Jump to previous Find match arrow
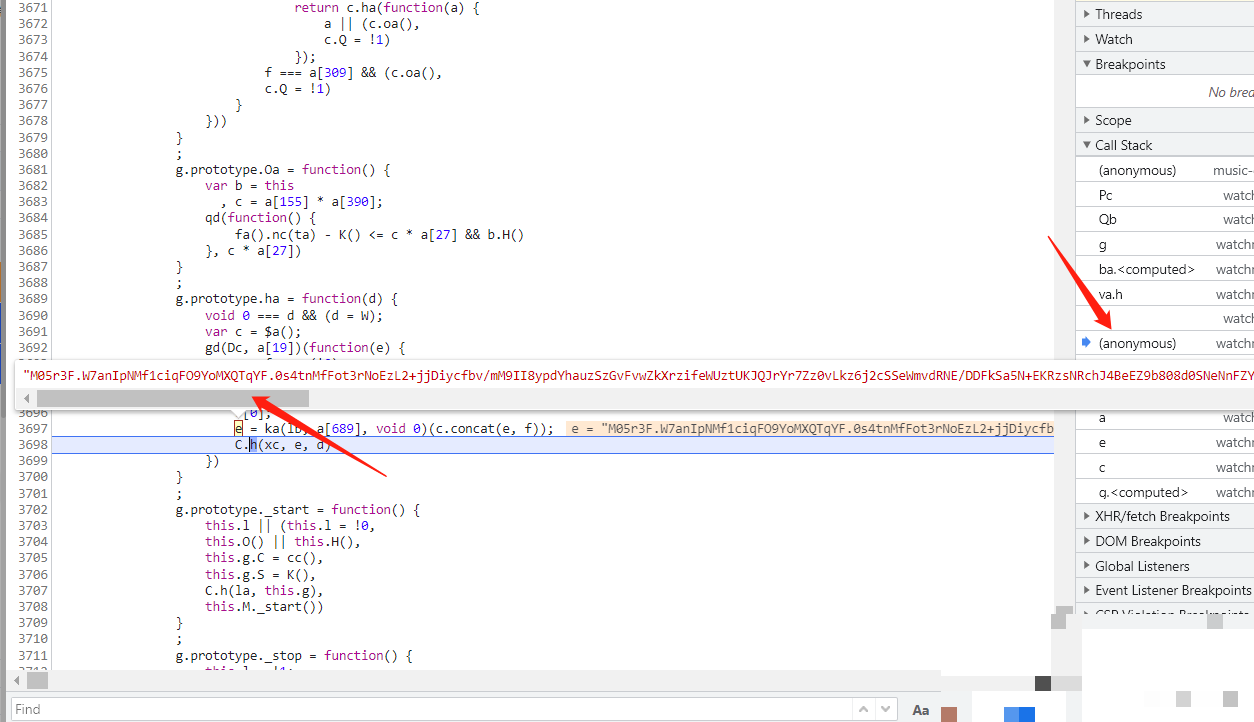This screenshot has width=1254, height=722. click(861, 709)
